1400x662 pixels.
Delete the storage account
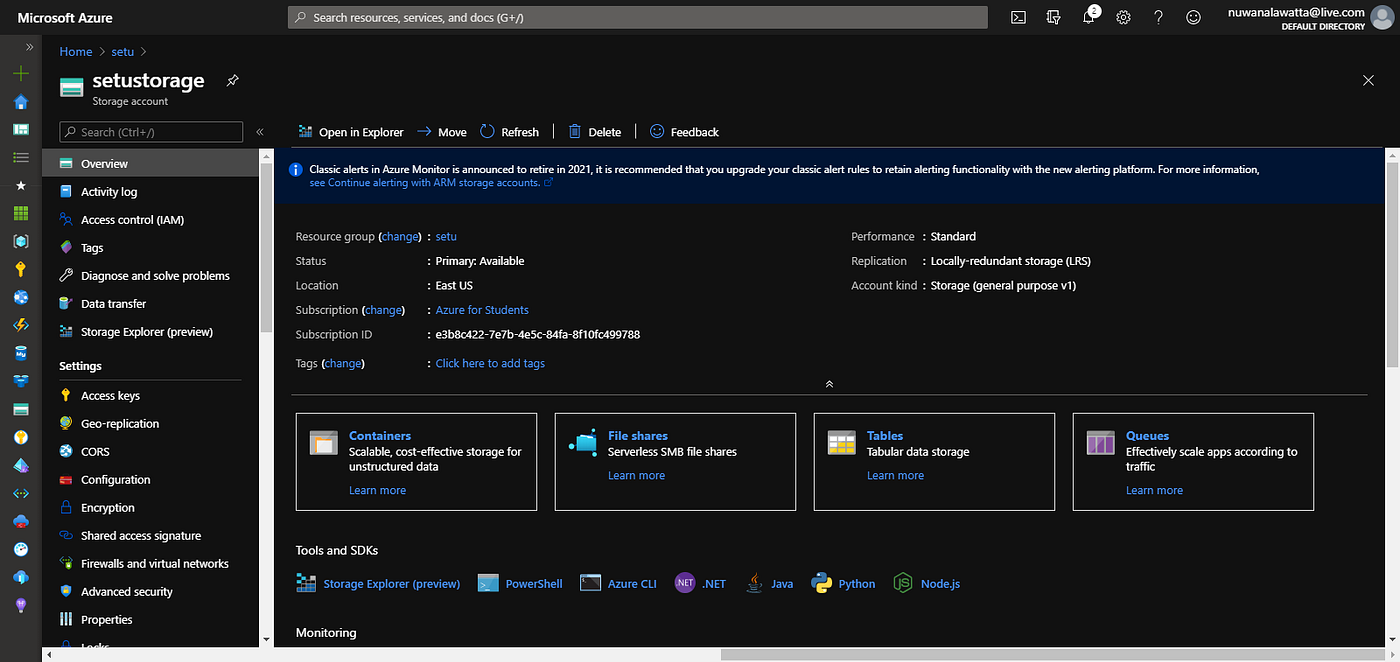594,132
